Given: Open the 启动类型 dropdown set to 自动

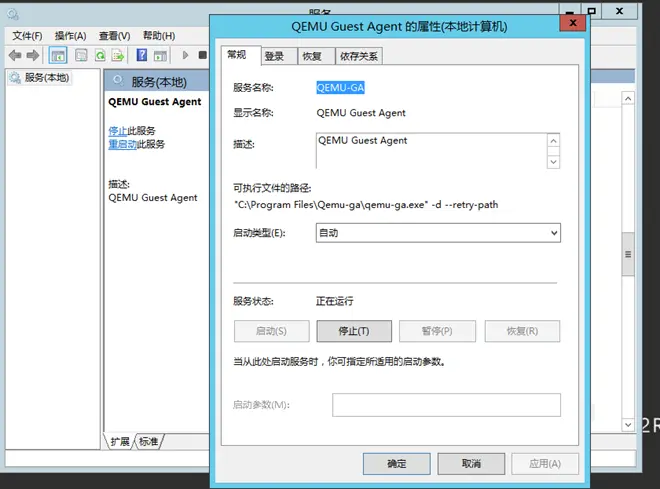Looking at the screenshot, I should pos(438,233).
